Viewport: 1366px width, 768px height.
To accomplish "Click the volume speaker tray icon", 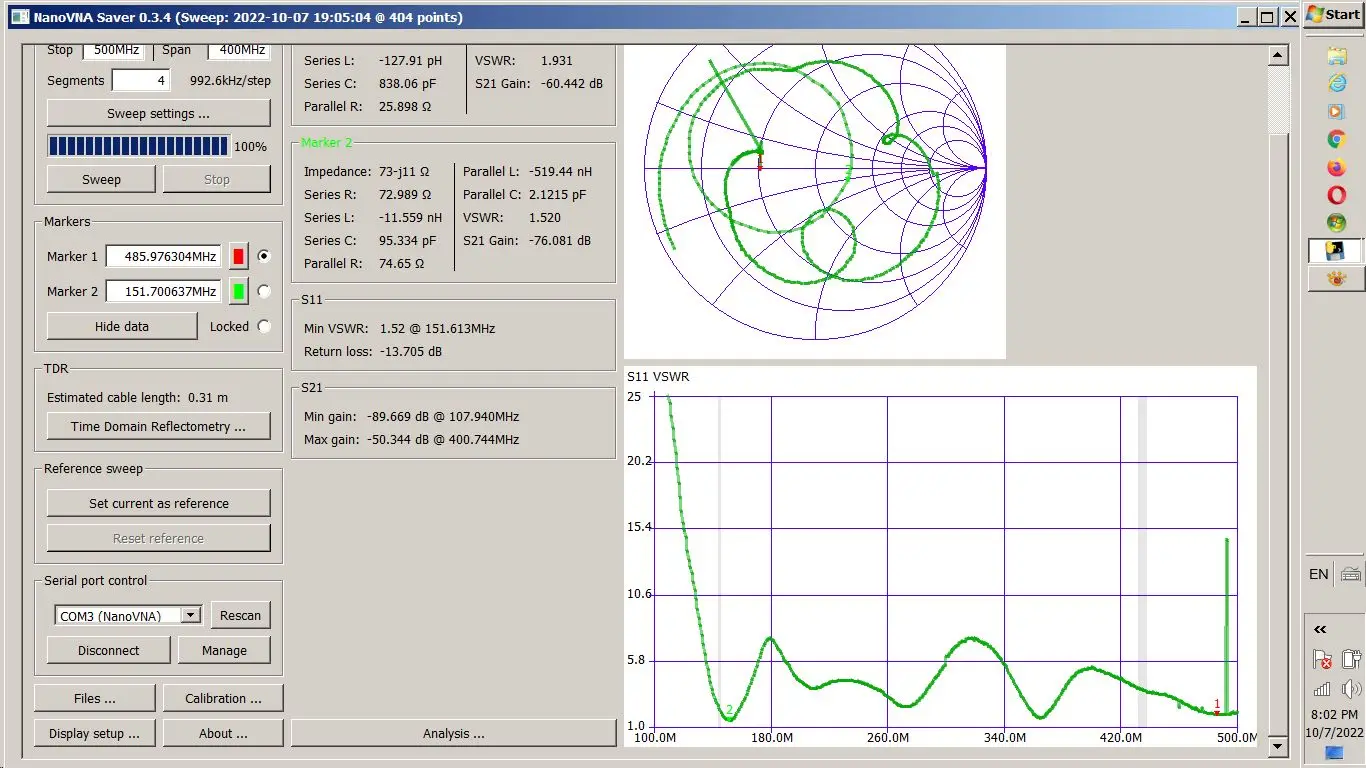I will [1351, 688].
